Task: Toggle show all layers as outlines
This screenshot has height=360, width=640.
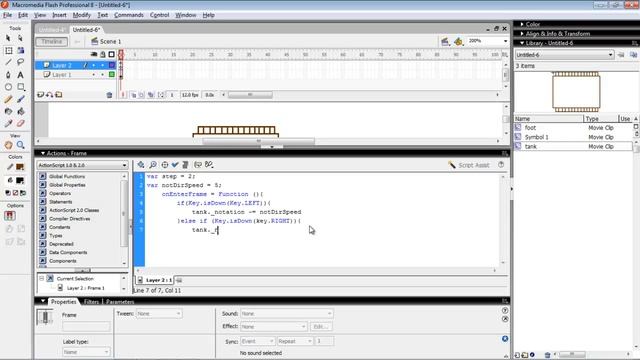Action: click(111, 54)
